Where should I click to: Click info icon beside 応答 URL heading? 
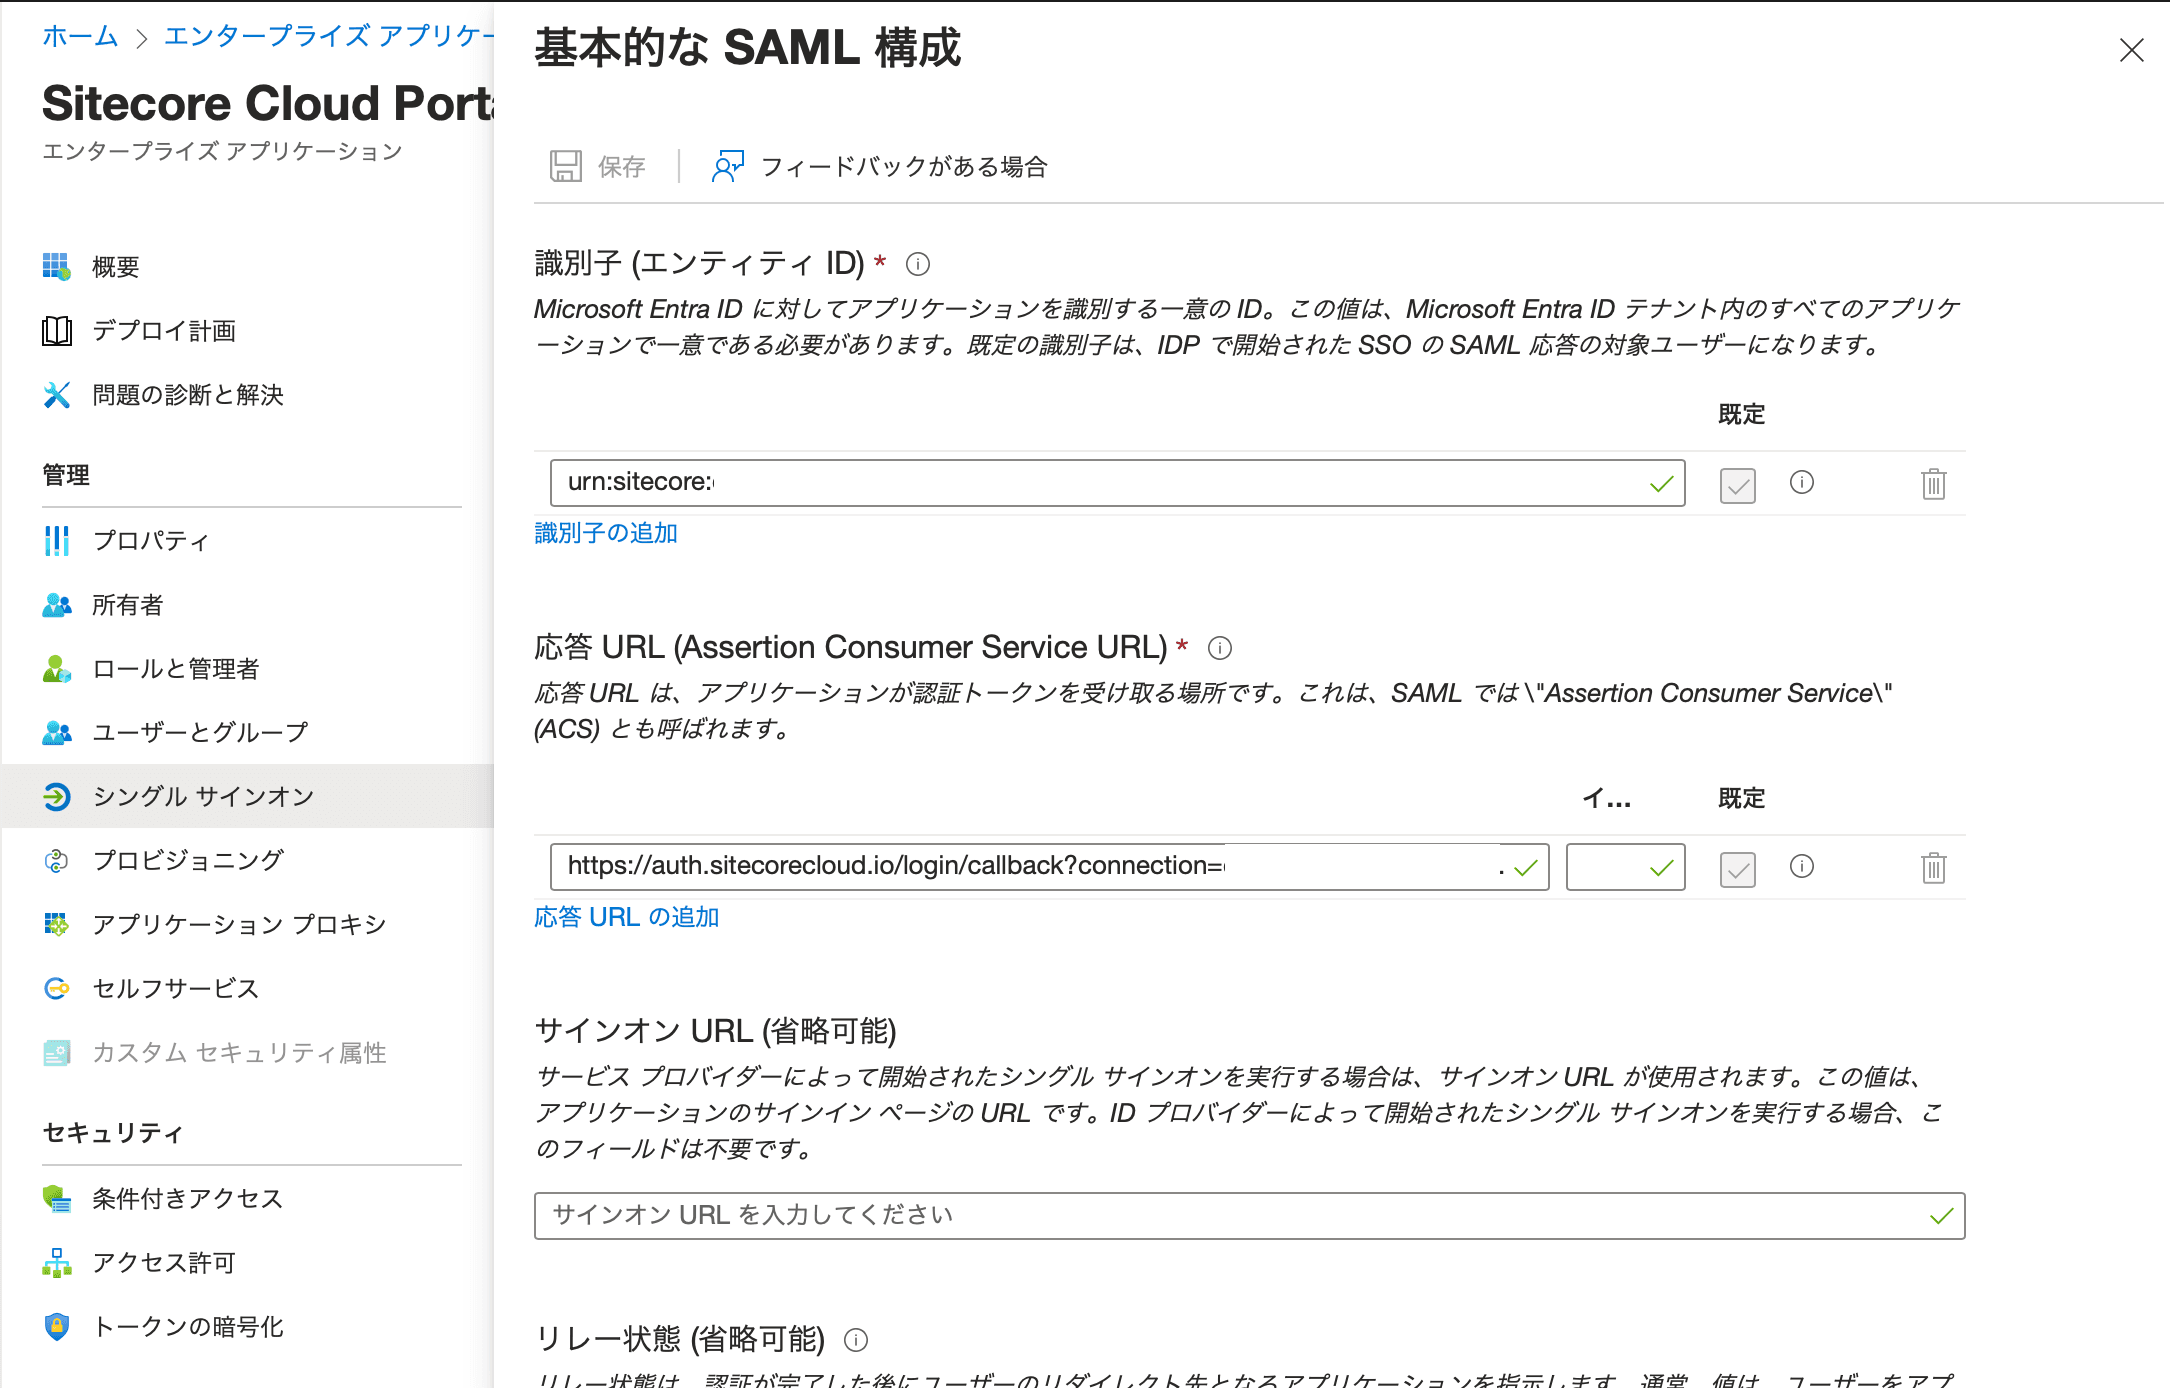point(1219,648)
